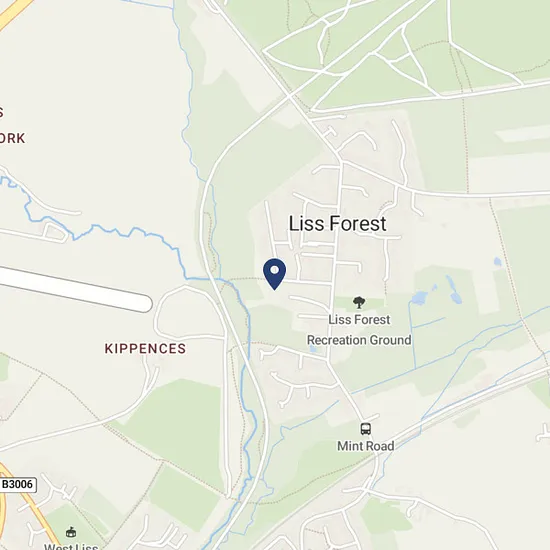Select the Mint Road bus stop icon
550x550 pixels.
pyautogui.click(x=365, y=429)
